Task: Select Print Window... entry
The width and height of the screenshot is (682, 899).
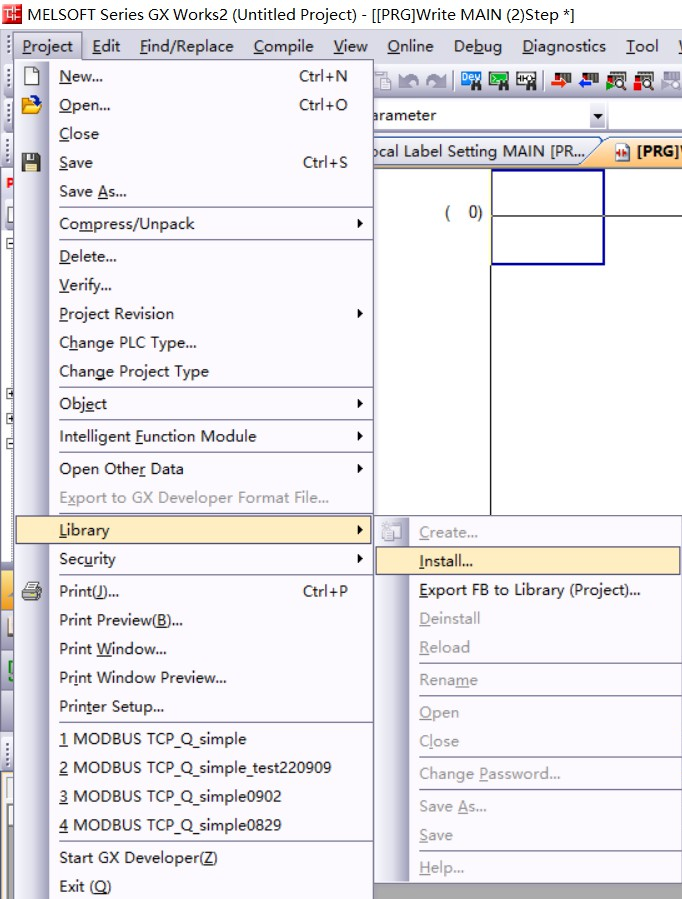Action: coord(194,648)
